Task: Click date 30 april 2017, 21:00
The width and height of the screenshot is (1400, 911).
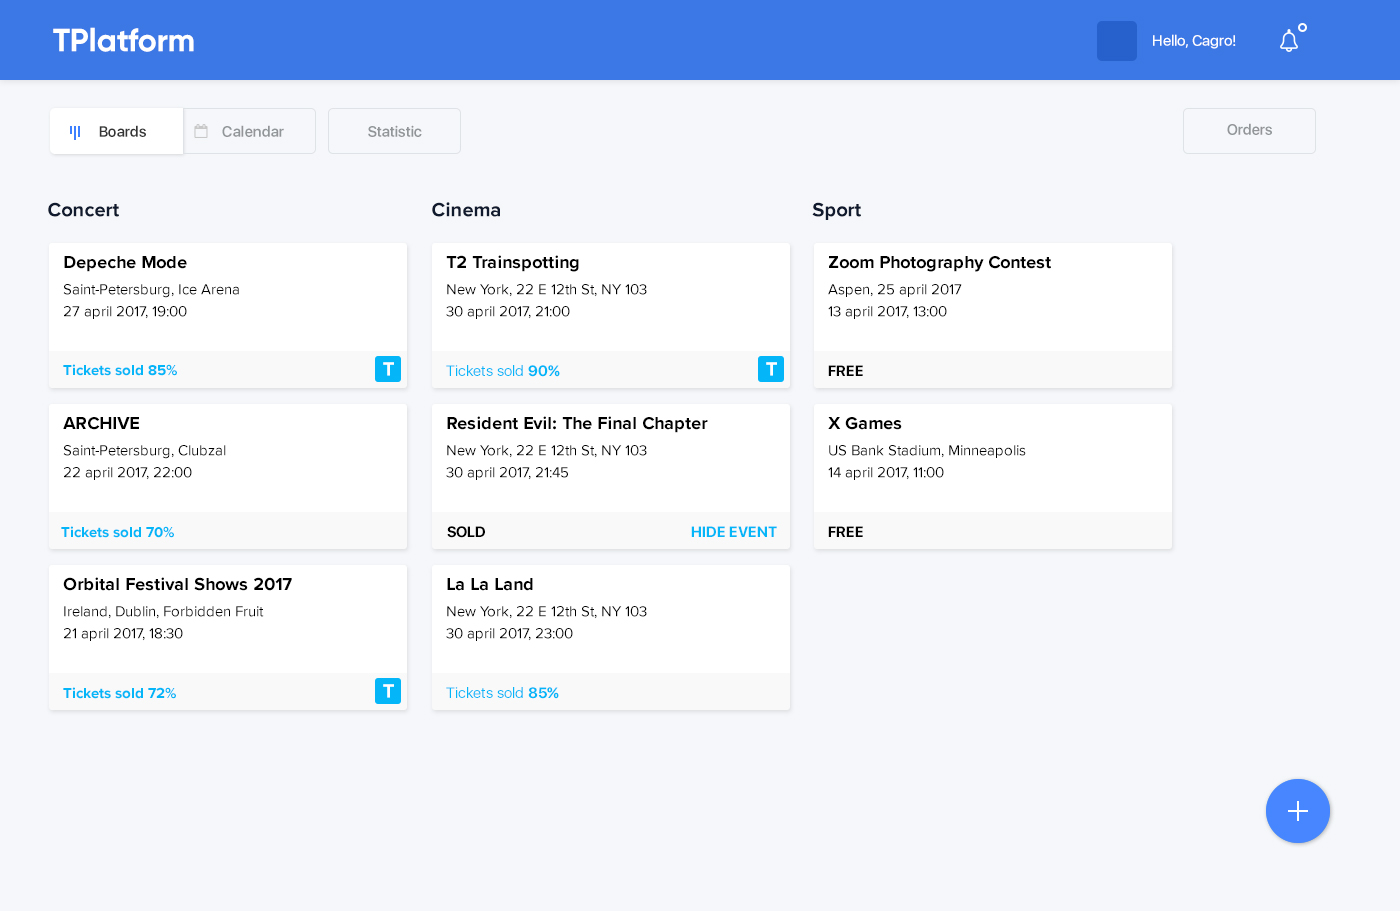Action: [x=508, y=312]
